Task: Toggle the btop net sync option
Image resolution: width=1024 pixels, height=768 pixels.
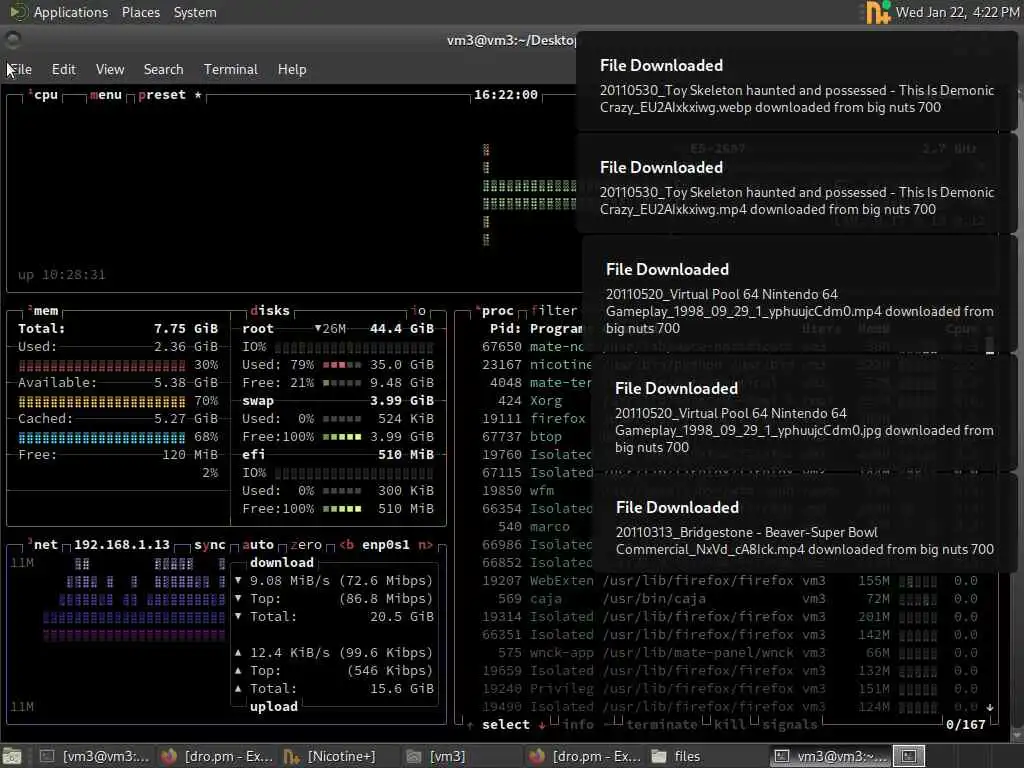Action: (209, 545)
